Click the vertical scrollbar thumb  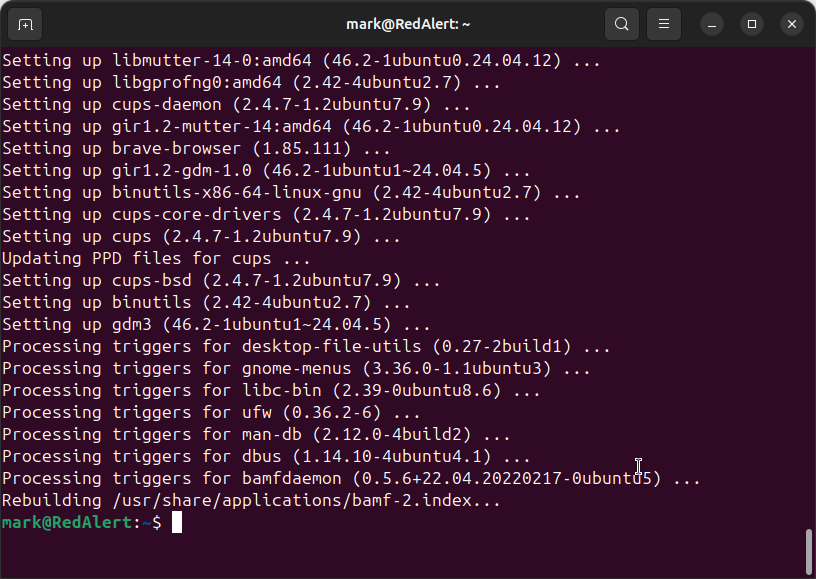(808, 551)
